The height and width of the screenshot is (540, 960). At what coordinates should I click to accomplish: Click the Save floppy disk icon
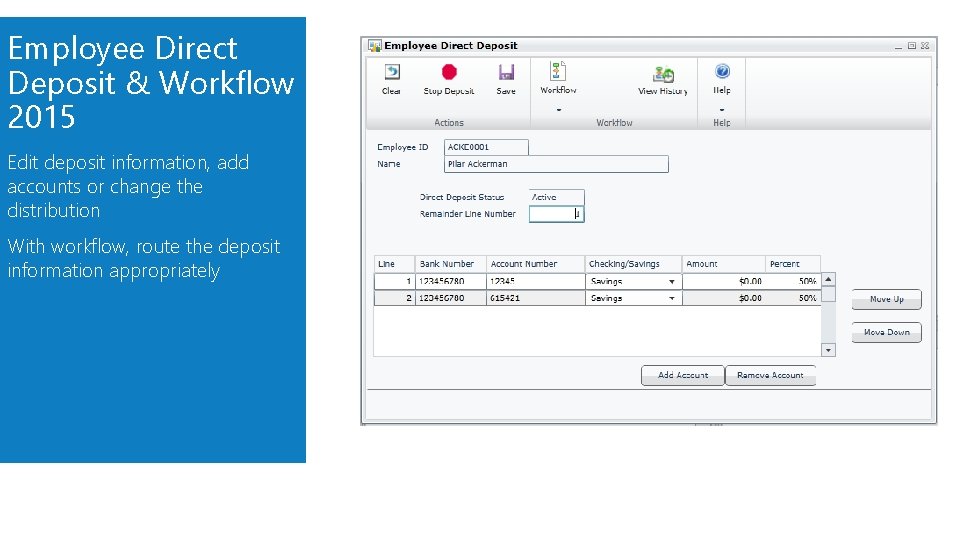pos(506,72)
